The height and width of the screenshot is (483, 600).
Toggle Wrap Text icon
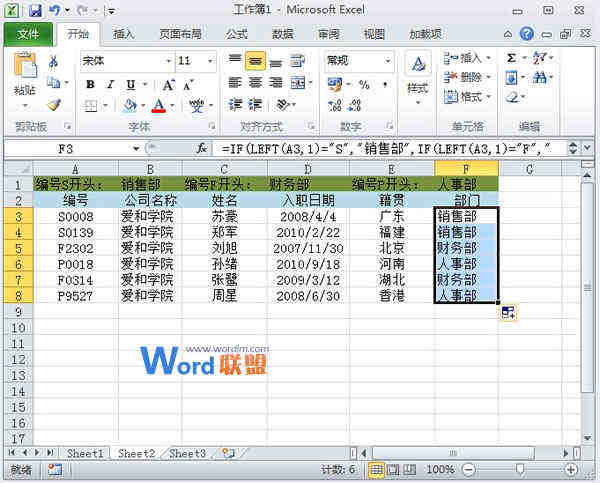297,61
